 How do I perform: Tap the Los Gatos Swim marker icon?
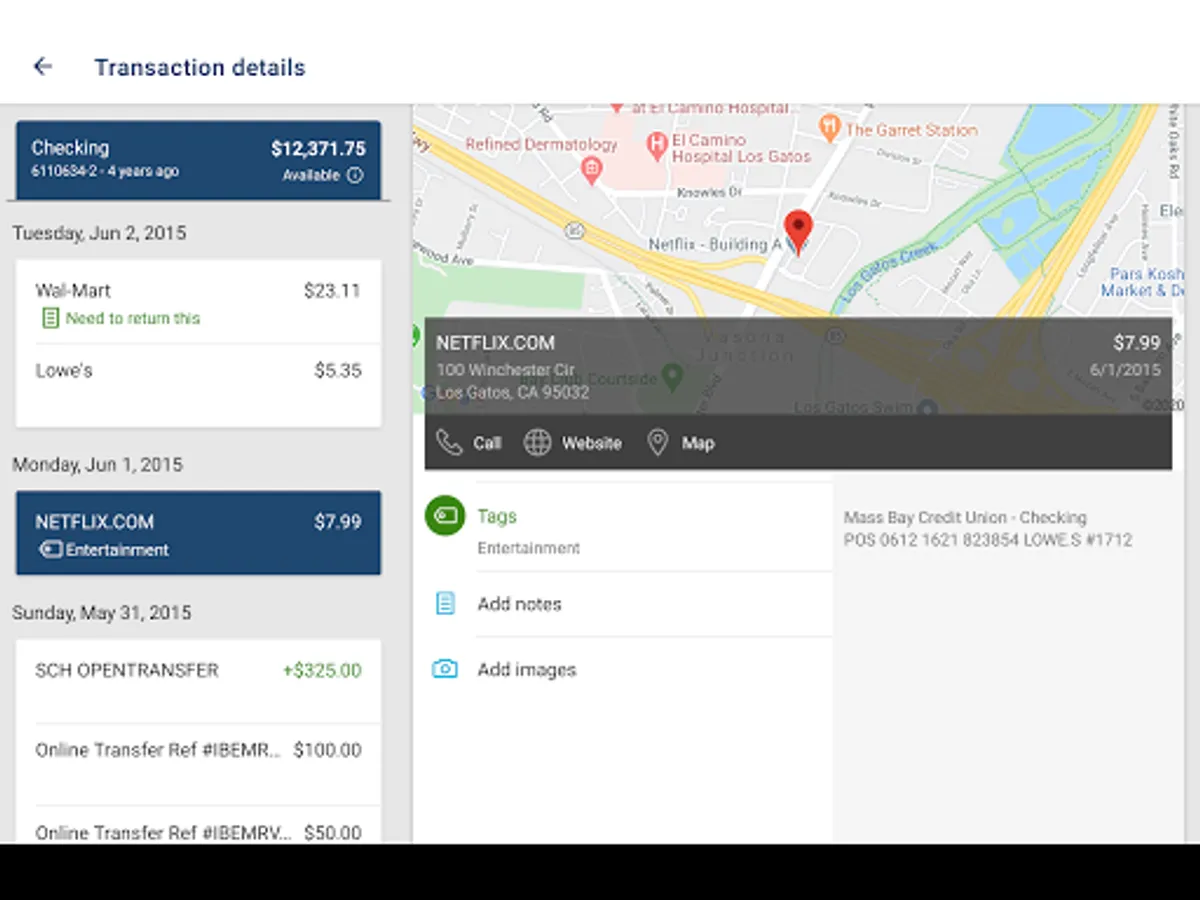pyautogui.click(x=927, y=407)
